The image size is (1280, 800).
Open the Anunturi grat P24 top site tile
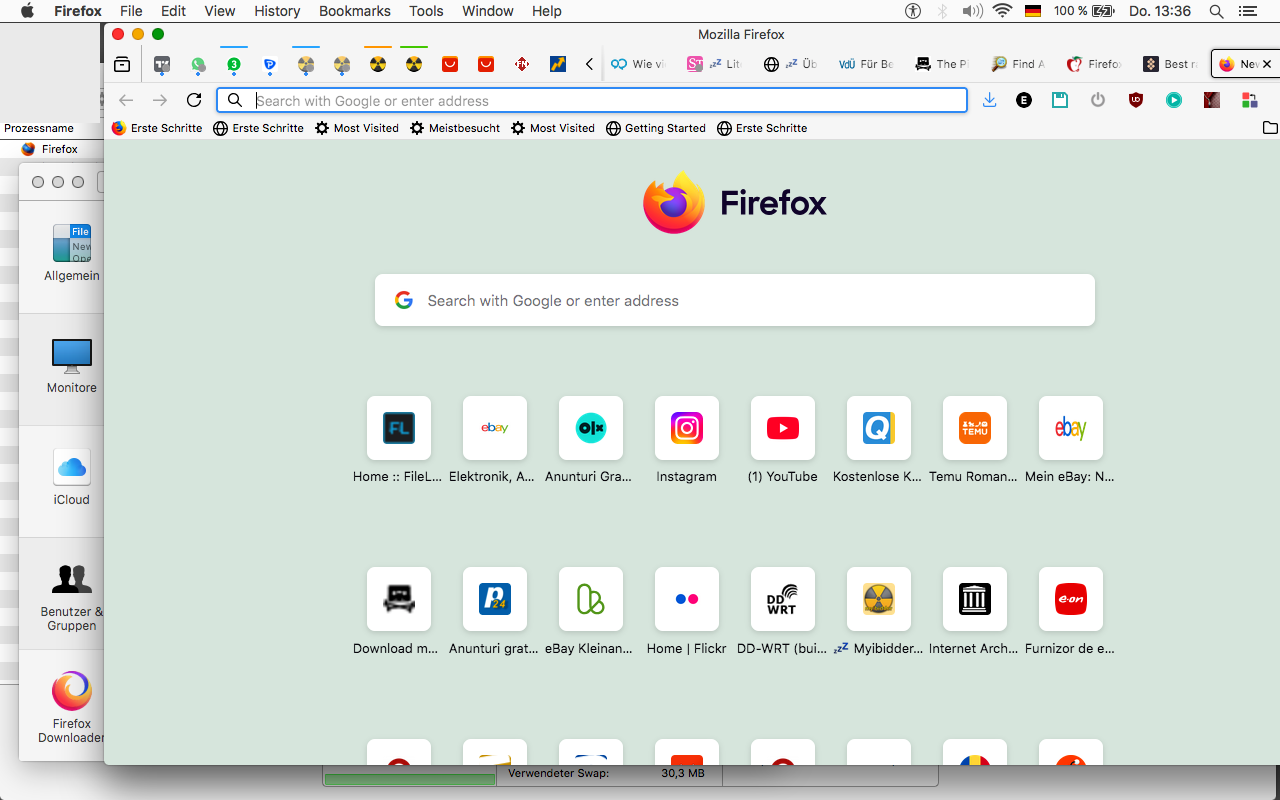[495, 600]
